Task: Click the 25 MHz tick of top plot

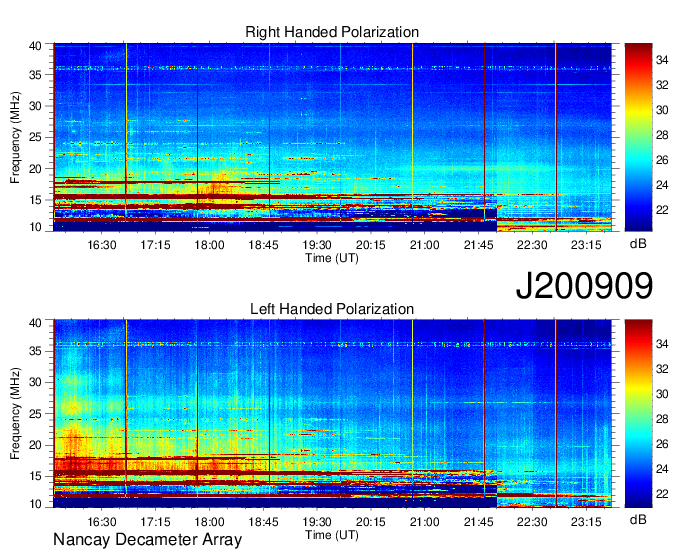Action: (36, 137)
